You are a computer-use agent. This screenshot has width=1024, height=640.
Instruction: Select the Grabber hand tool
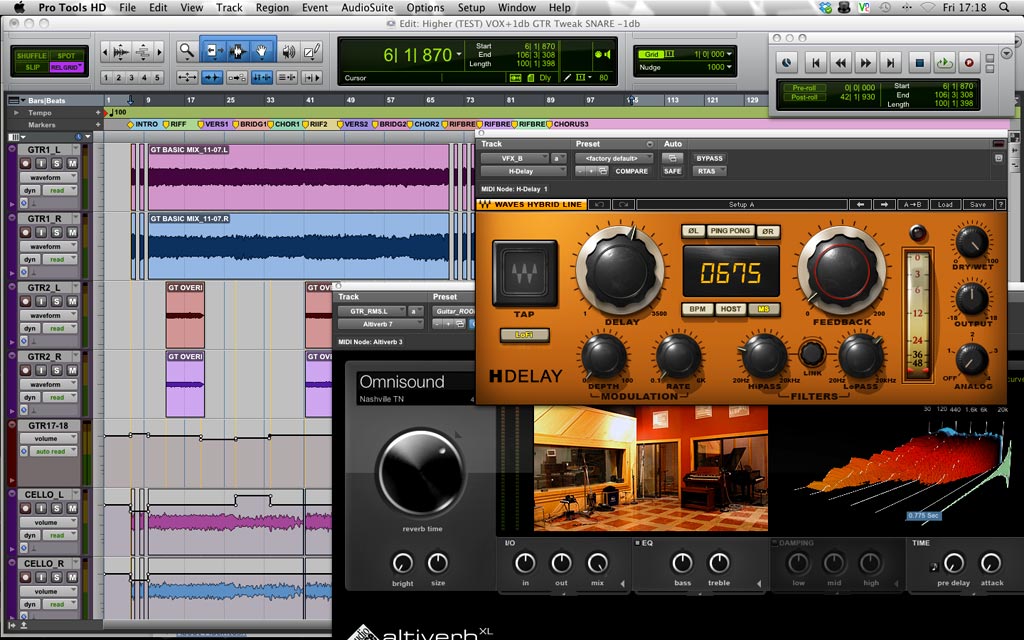263,51
